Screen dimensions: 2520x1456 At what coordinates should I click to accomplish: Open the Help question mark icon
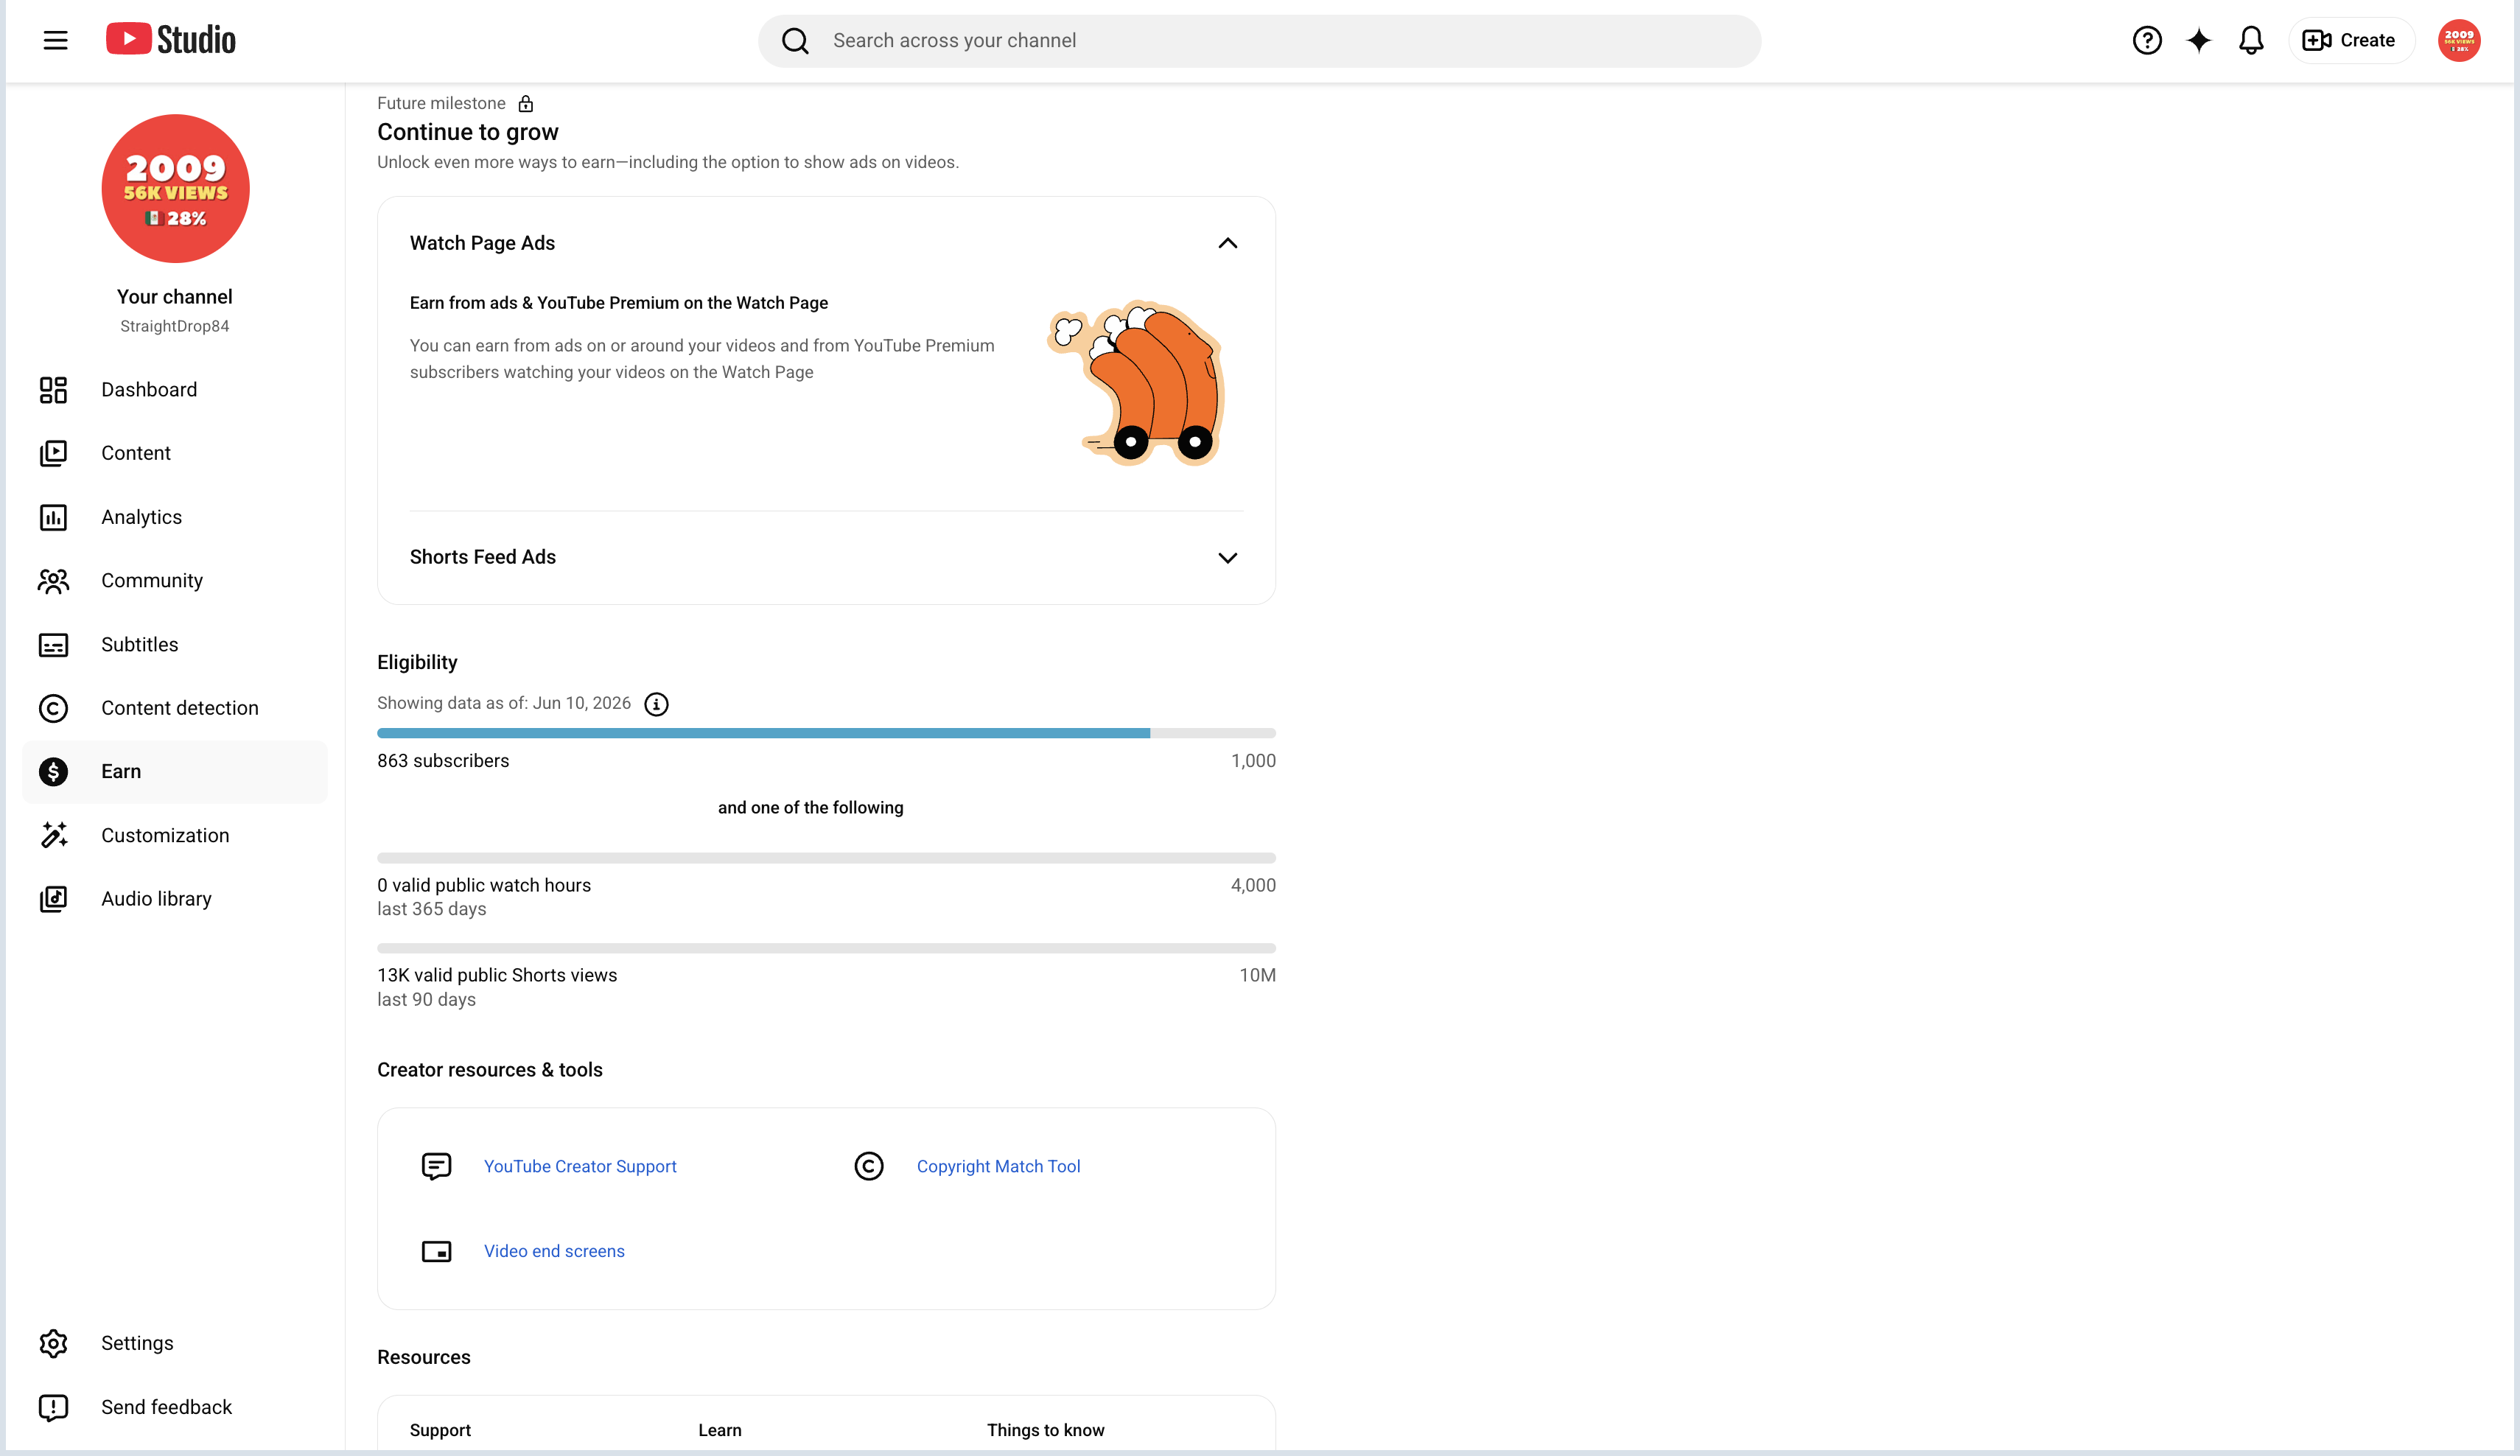coord(2147,40)
